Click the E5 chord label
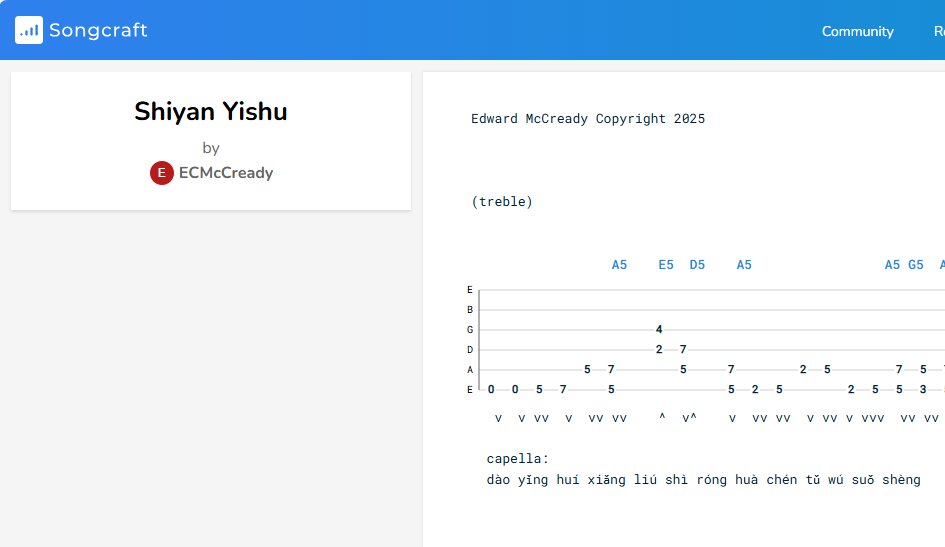945x547 pixels. click(666, 264)
